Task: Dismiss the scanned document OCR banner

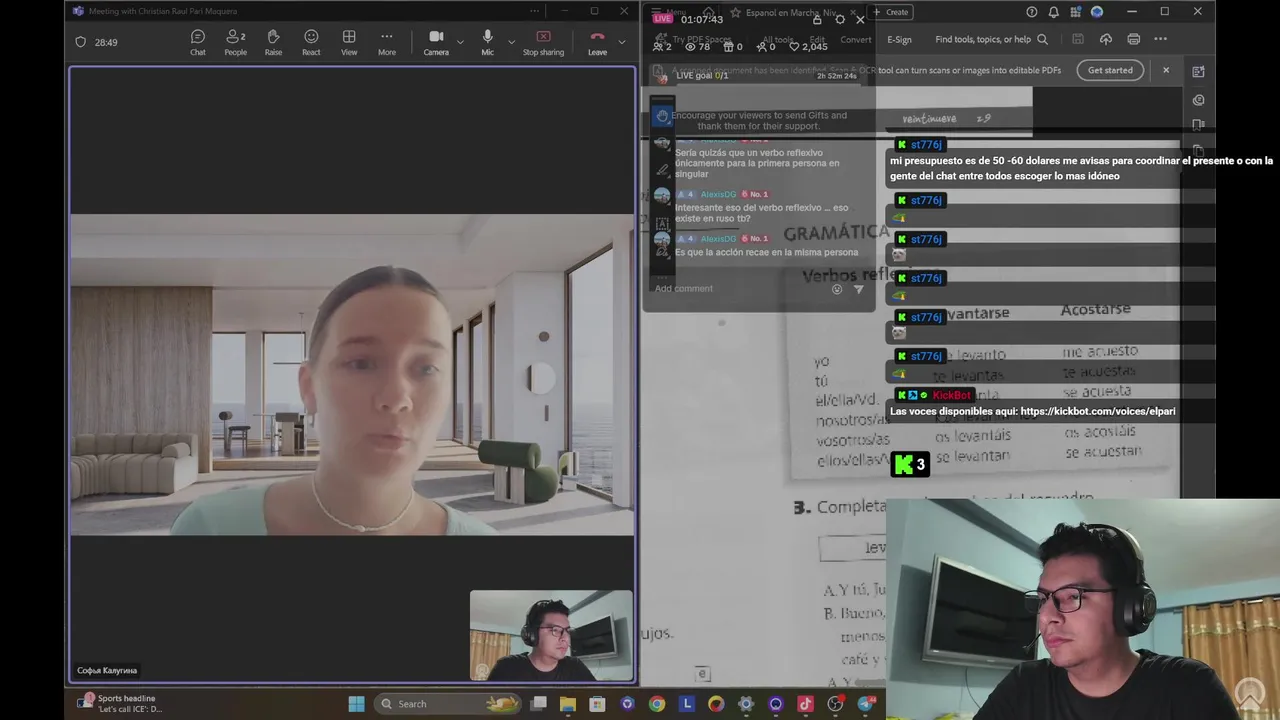Action: pyautogui.click(x=1165, y=70)
